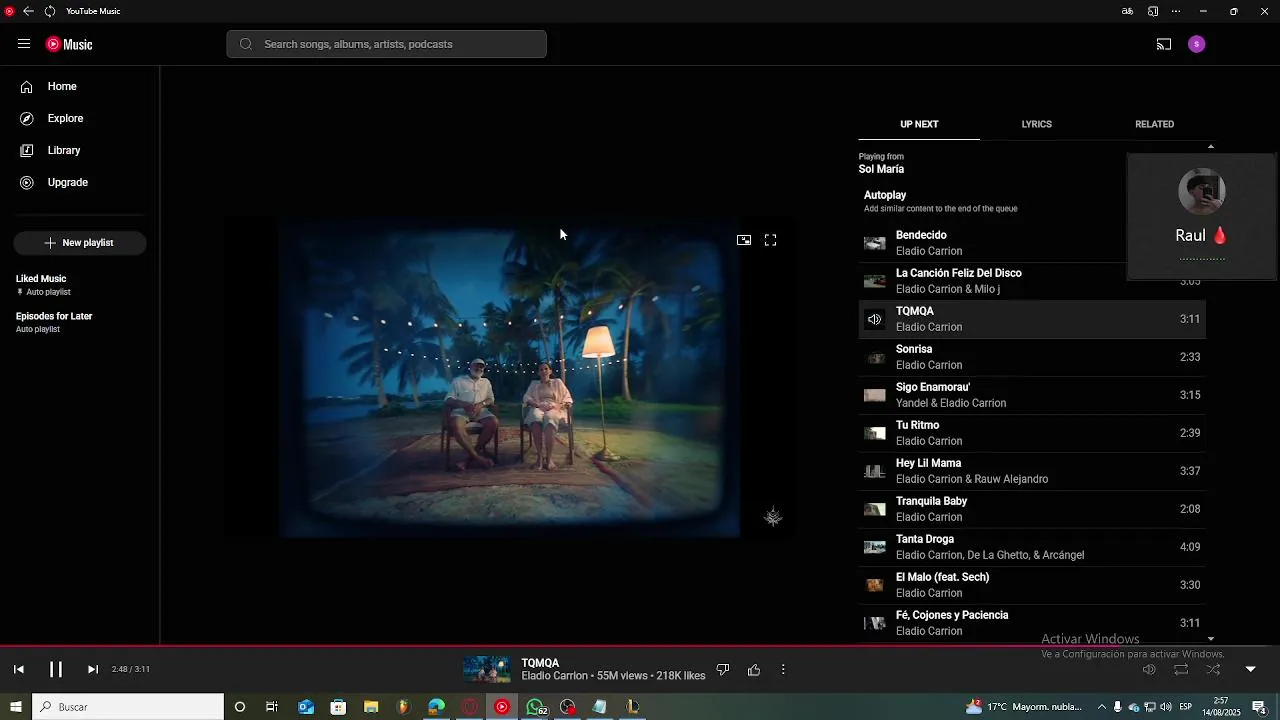
Task: Click the Windows taskbar Buscar search box
Action: pyautogui.click(x=128, y=707)
